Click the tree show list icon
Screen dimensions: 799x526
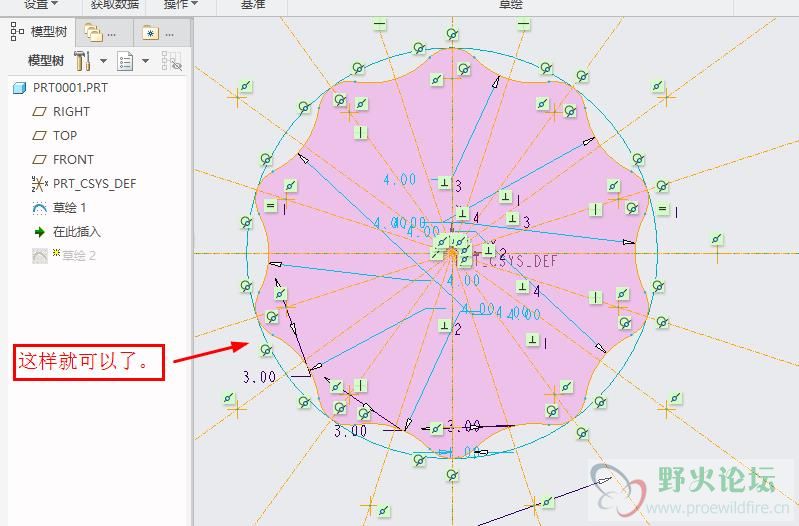coord(125,61)
